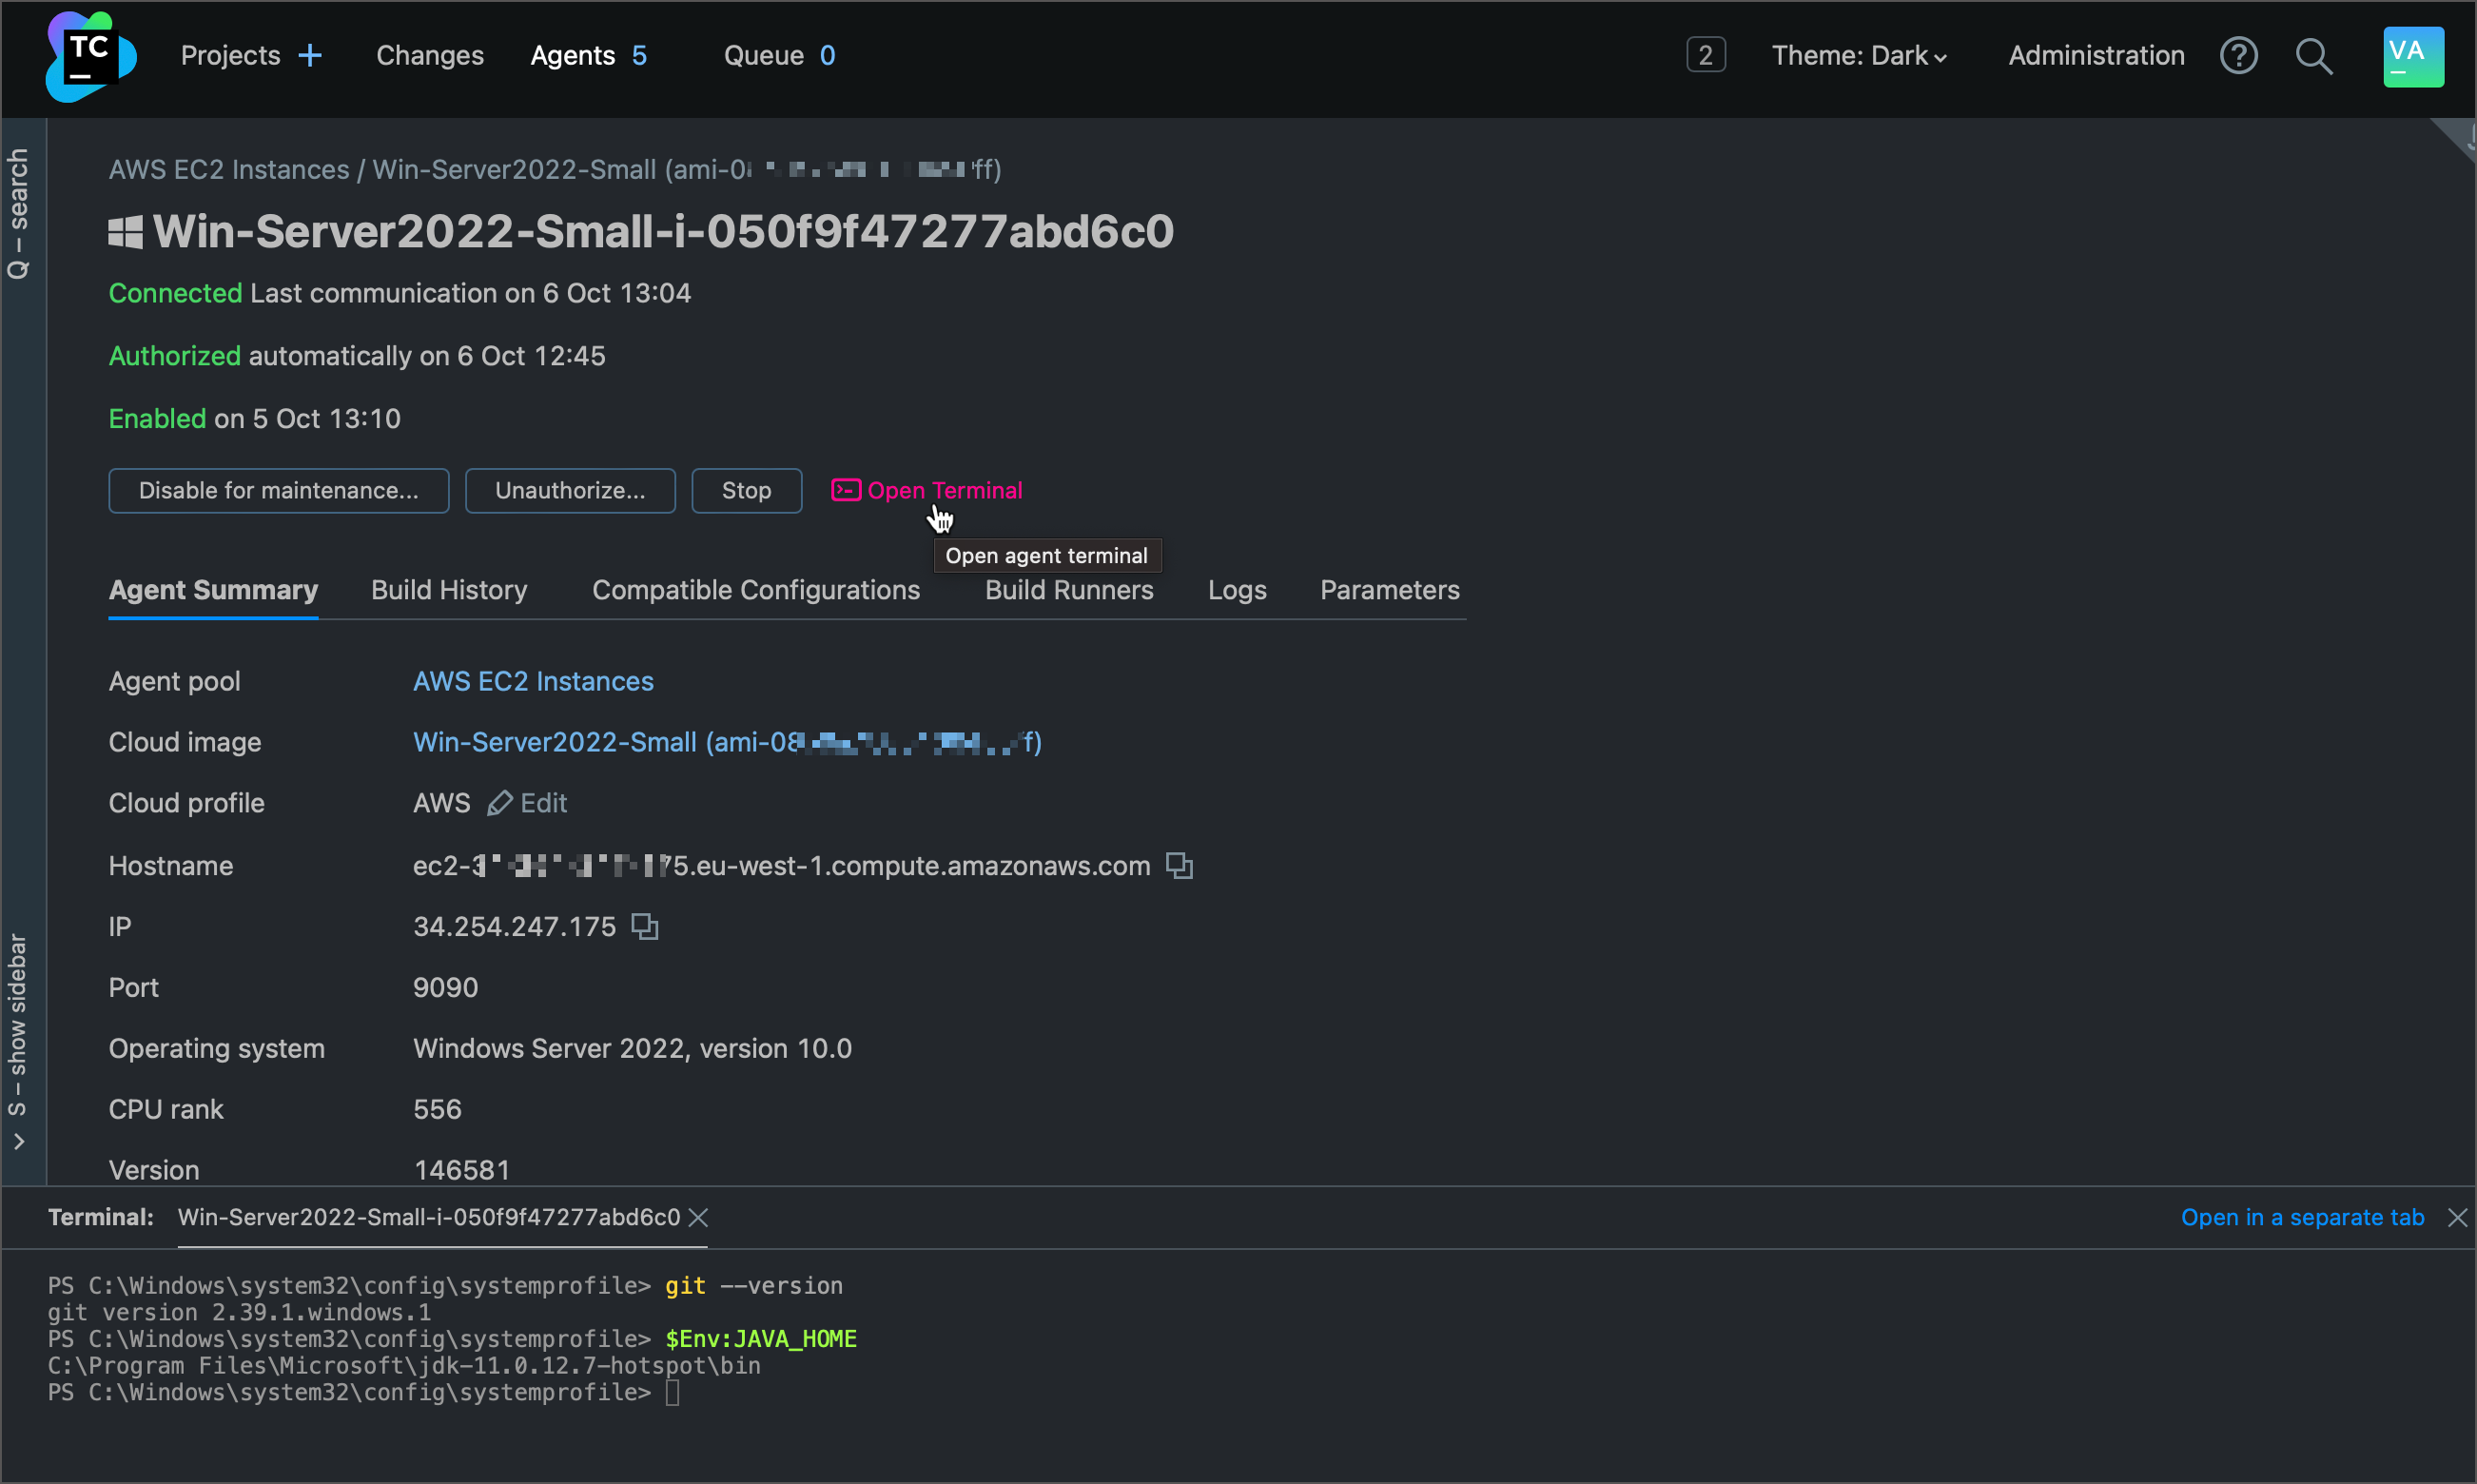Open search using the magnifier icon
Image resolution: width=2477 pixels, height=1484 pixels.
(2313, 57)
